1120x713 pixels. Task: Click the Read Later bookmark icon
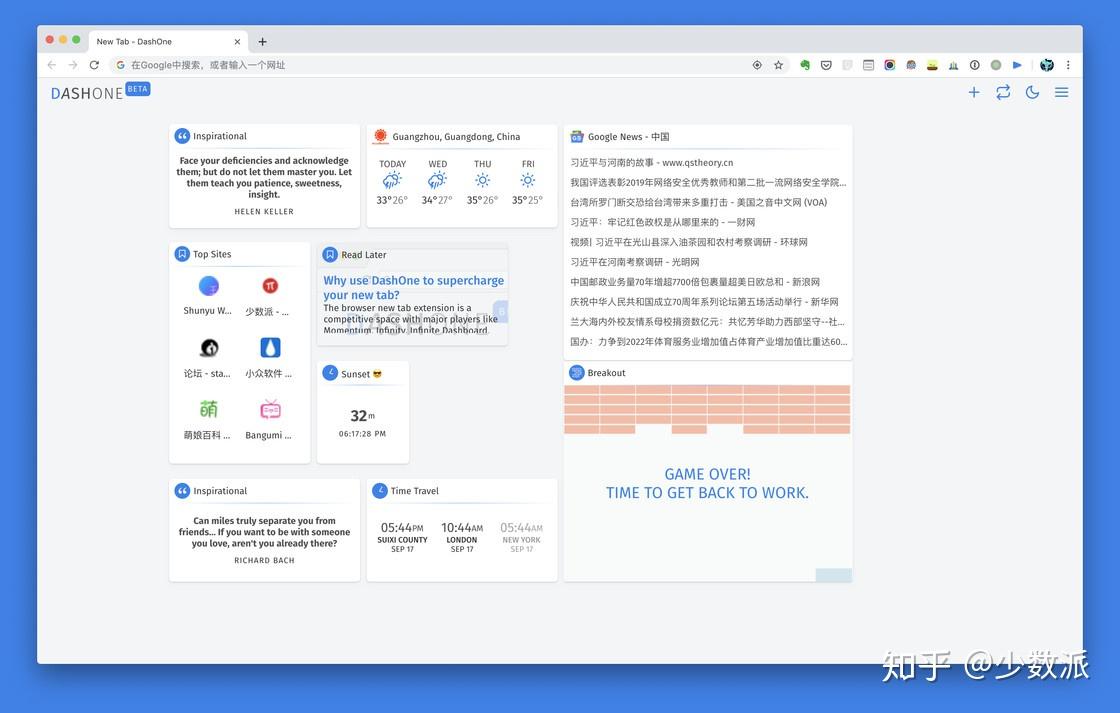[330, 254]
